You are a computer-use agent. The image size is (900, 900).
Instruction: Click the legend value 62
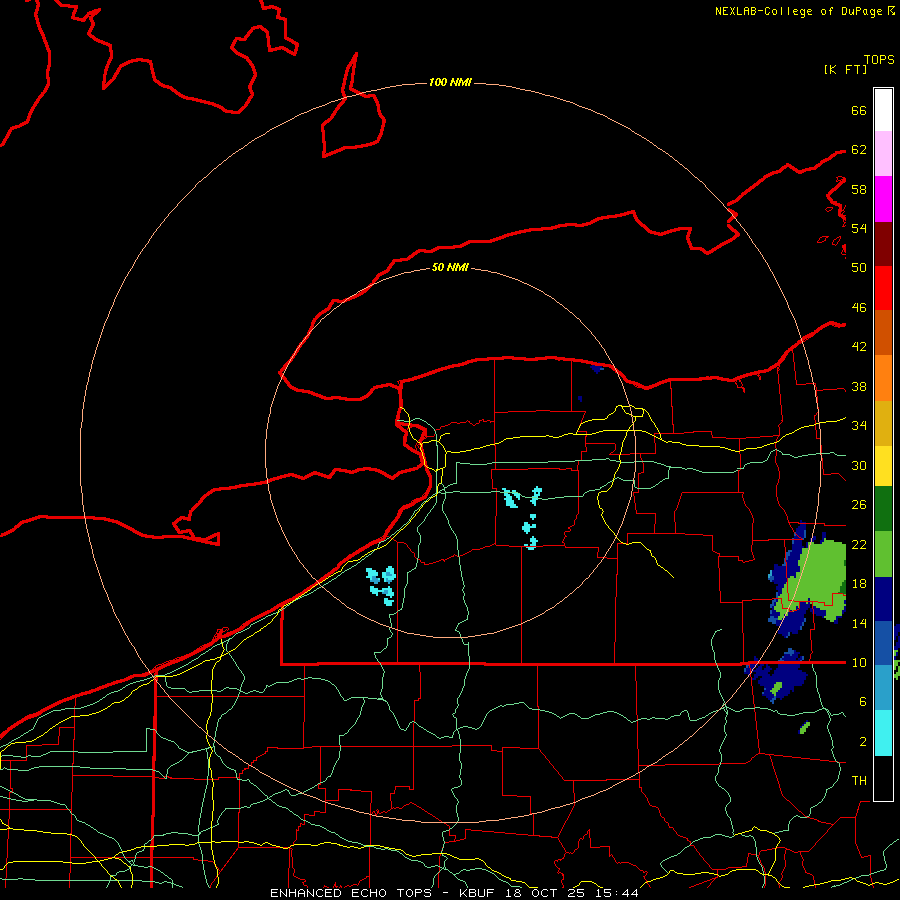coord(859,150)
